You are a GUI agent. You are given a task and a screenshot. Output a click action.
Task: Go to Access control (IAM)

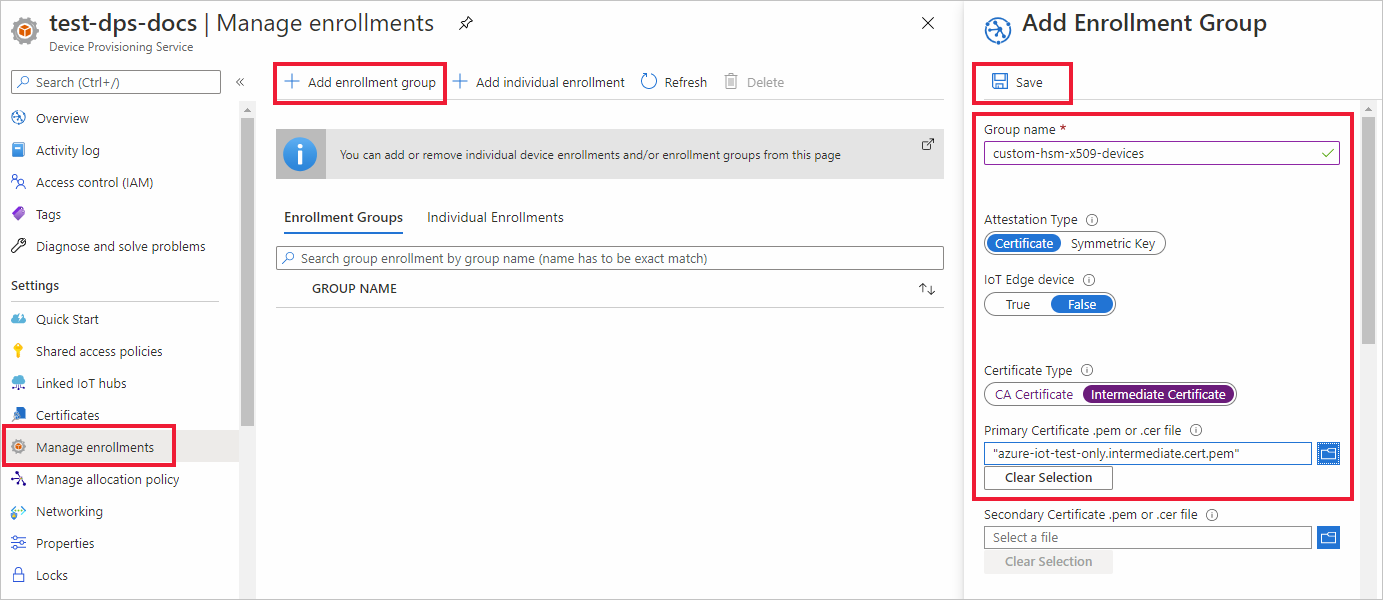pyautogui.click(x=94, y=182)
